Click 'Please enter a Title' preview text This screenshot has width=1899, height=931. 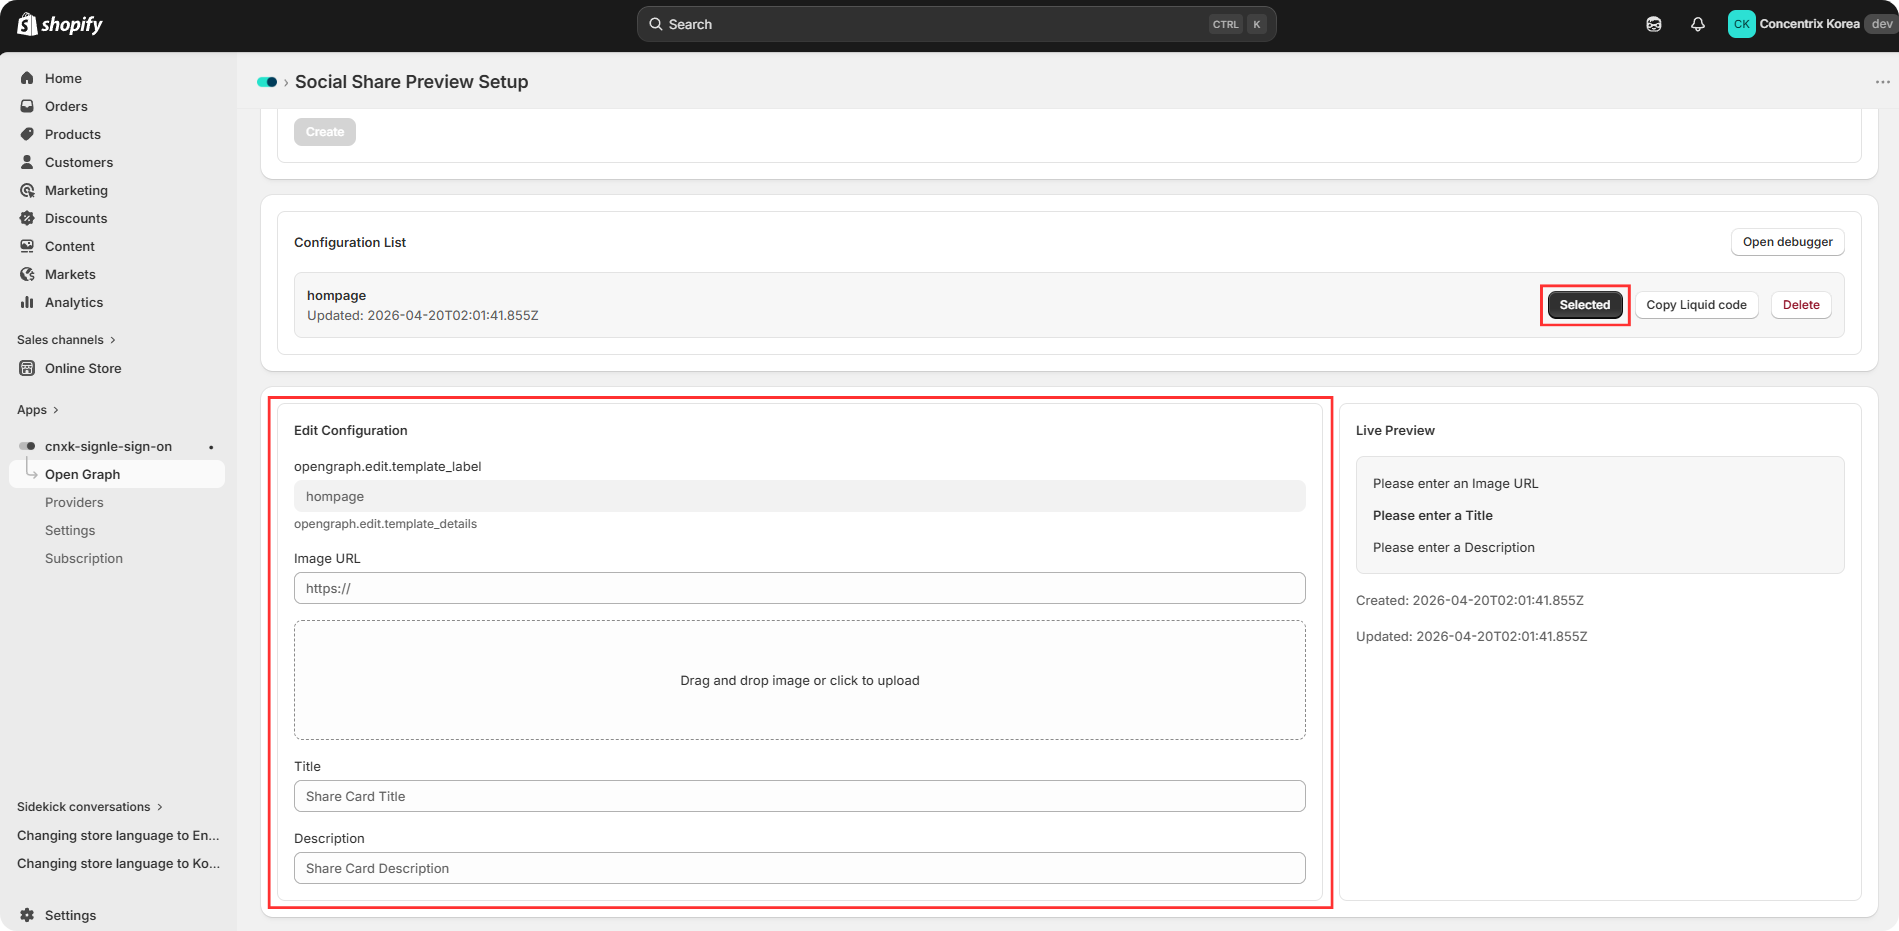point(1432,515)
